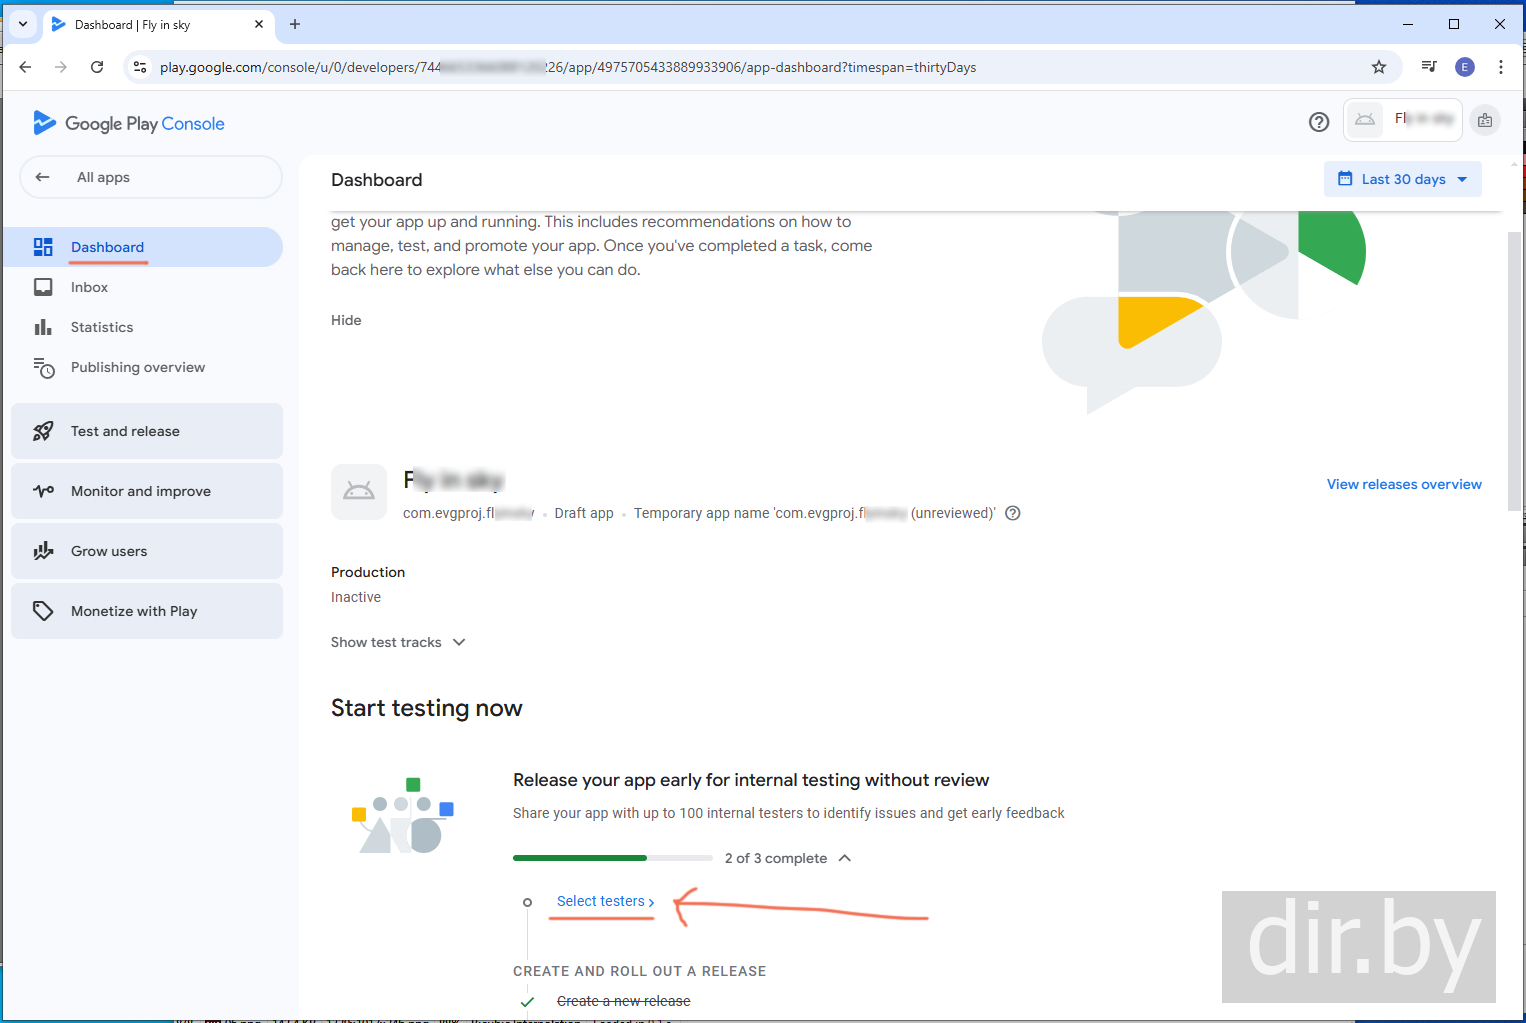Click the rocket icon for Test and release

[43, 431]
